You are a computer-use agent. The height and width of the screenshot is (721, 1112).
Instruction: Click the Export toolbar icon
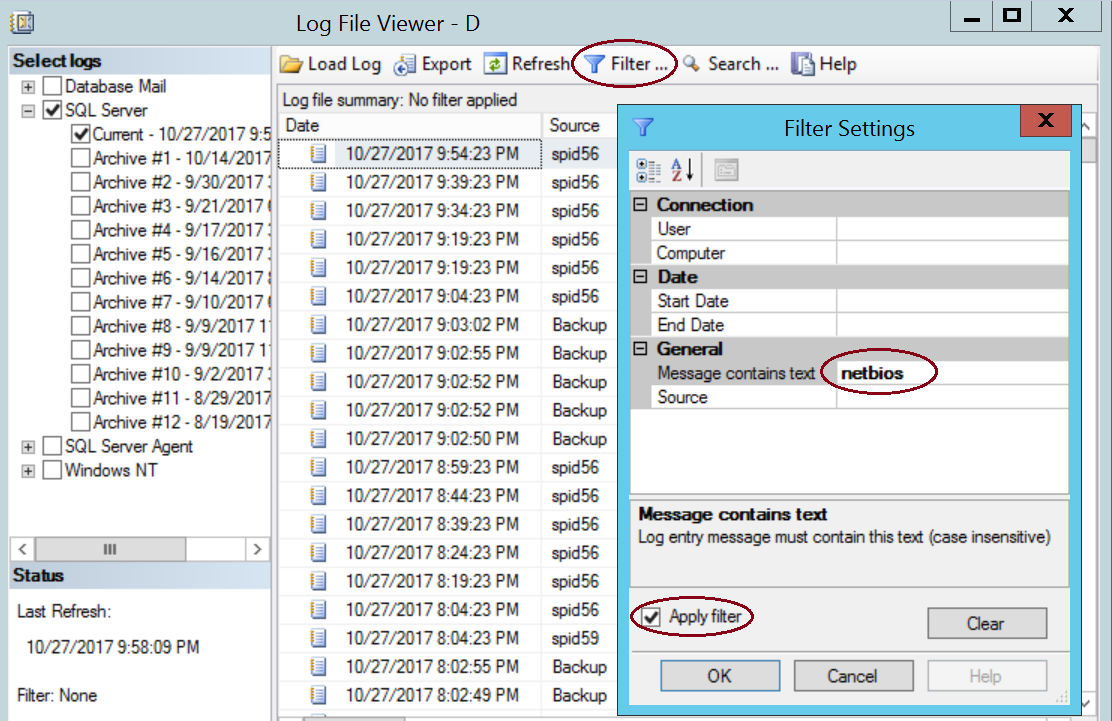pos(405,65)
